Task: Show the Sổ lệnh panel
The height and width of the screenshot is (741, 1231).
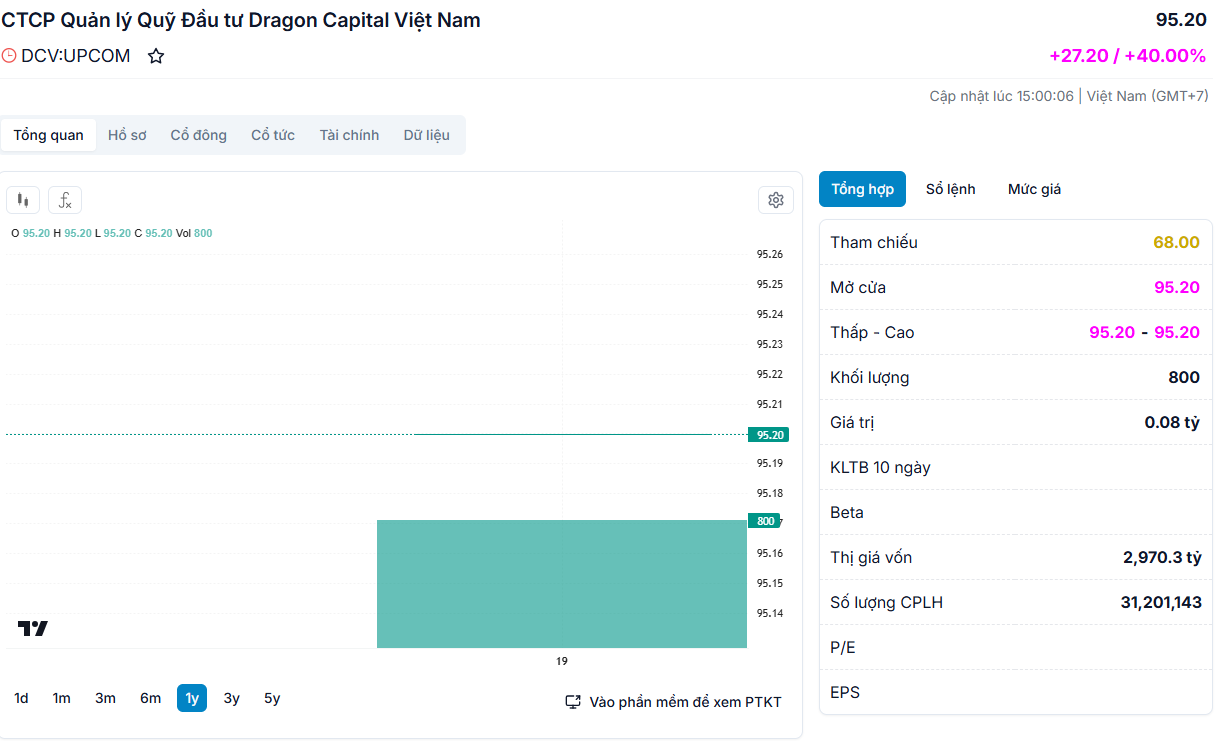Action: point(950,189)
